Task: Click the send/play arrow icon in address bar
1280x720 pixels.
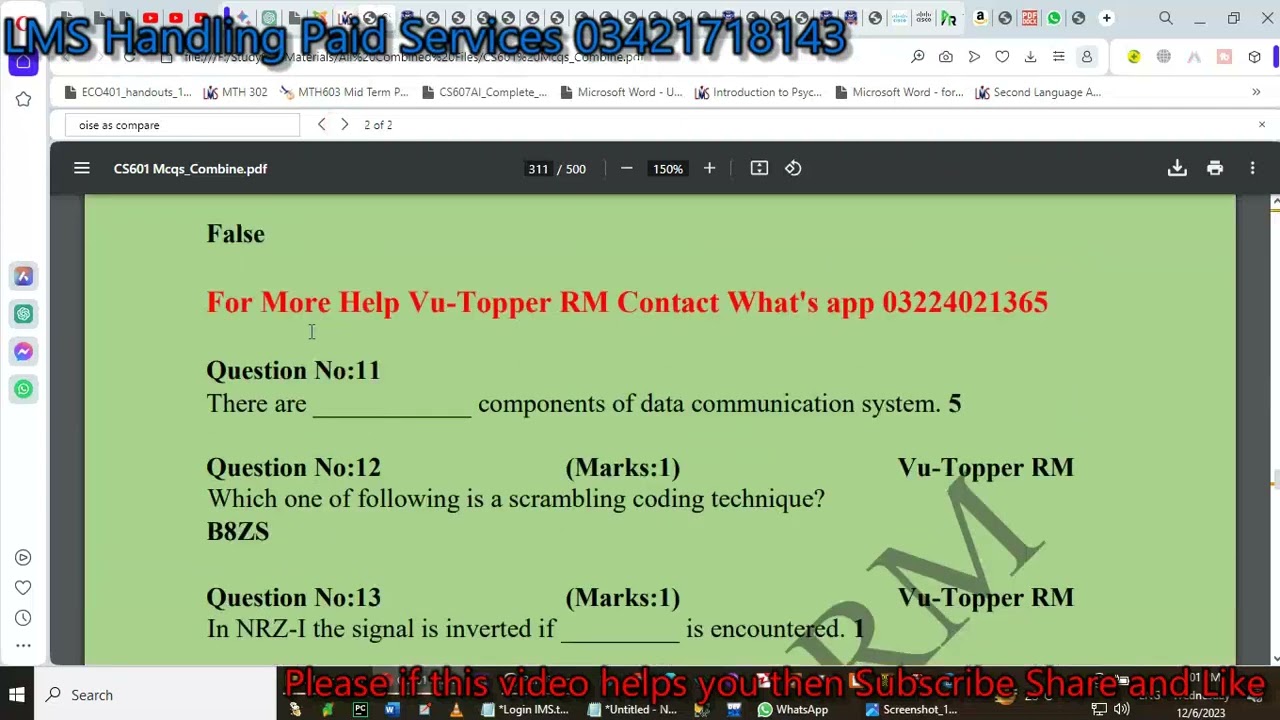Action: coord(974,57)
